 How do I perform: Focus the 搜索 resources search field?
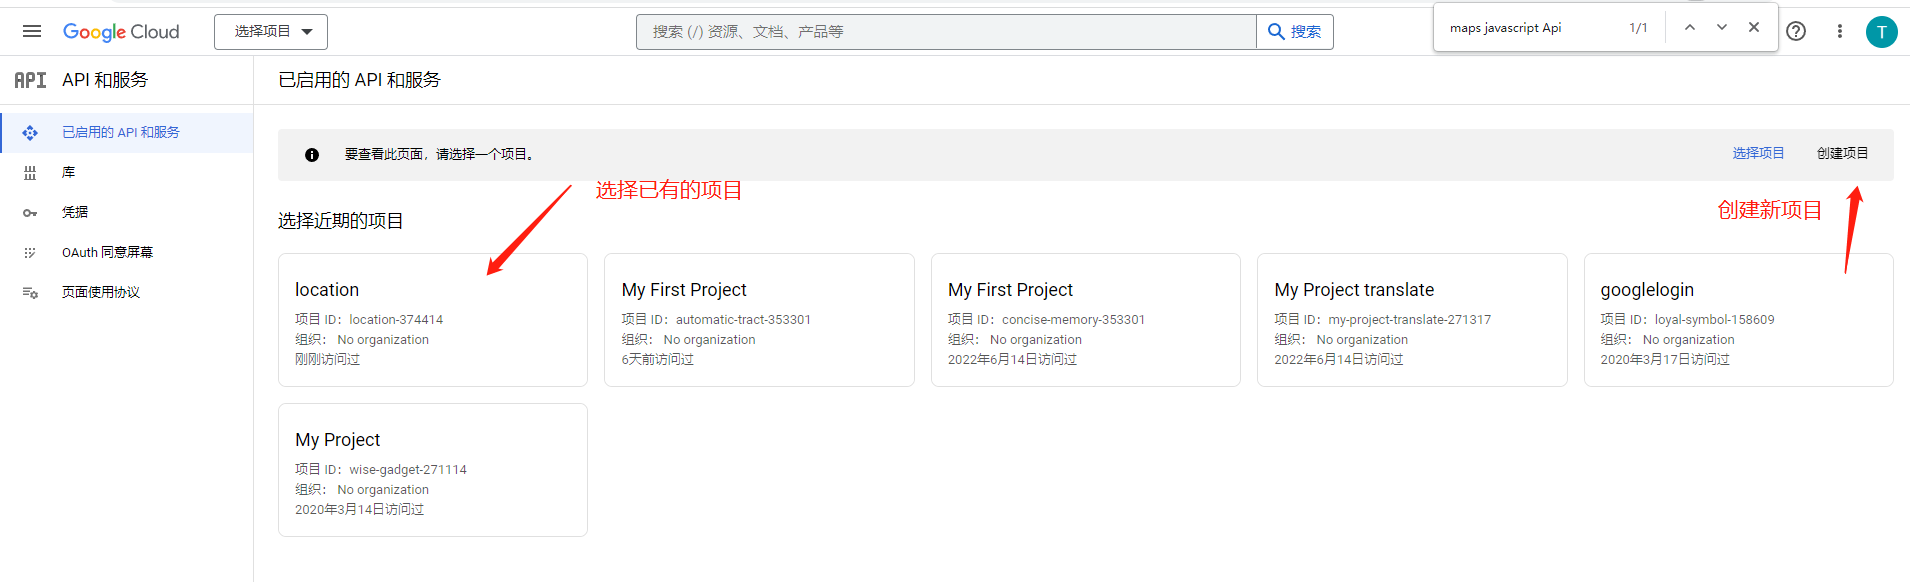946,32
